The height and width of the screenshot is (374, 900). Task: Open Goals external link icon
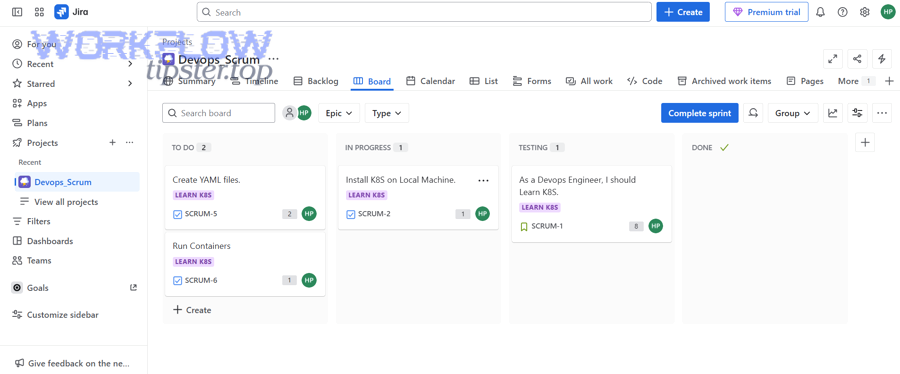tap(133, 287)
